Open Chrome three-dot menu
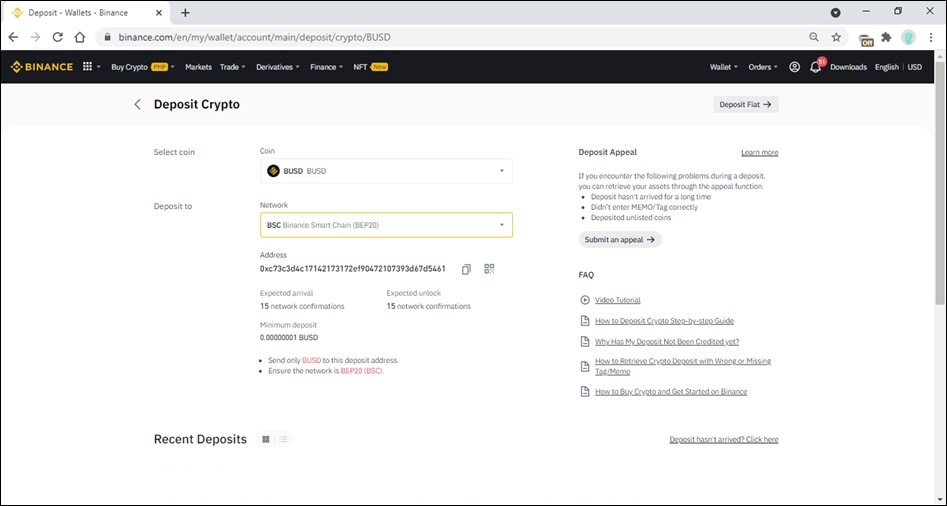This screenshot has width=947, height=506. pos(931,37)
